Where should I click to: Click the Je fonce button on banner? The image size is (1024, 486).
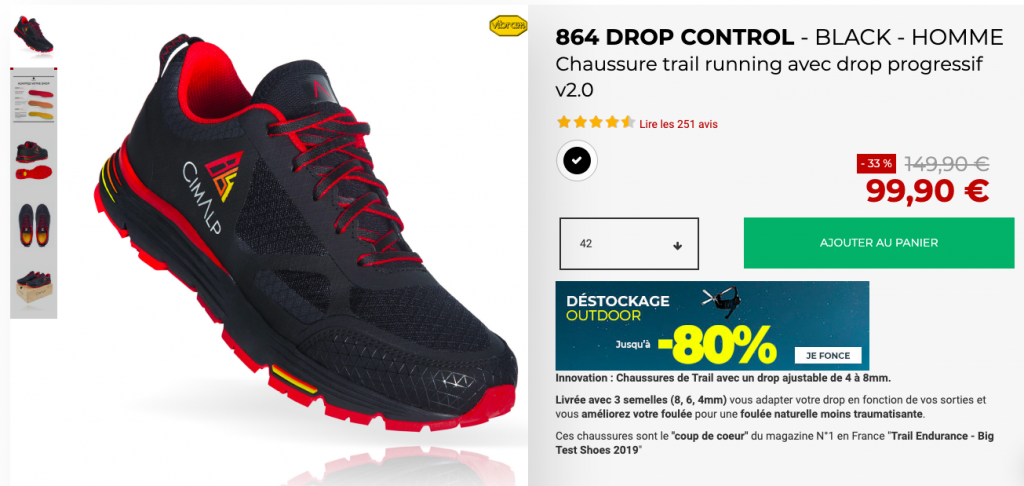click(828, 356)
